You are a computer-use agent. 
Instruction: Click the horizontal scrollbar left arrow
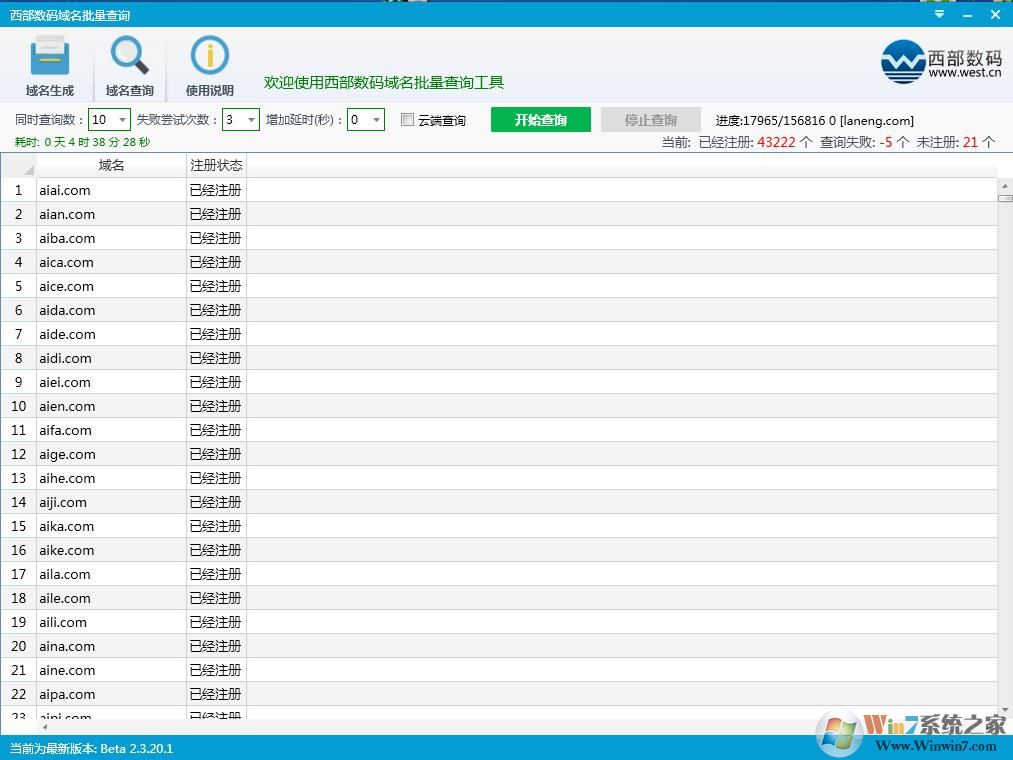[x=43, y=727]
